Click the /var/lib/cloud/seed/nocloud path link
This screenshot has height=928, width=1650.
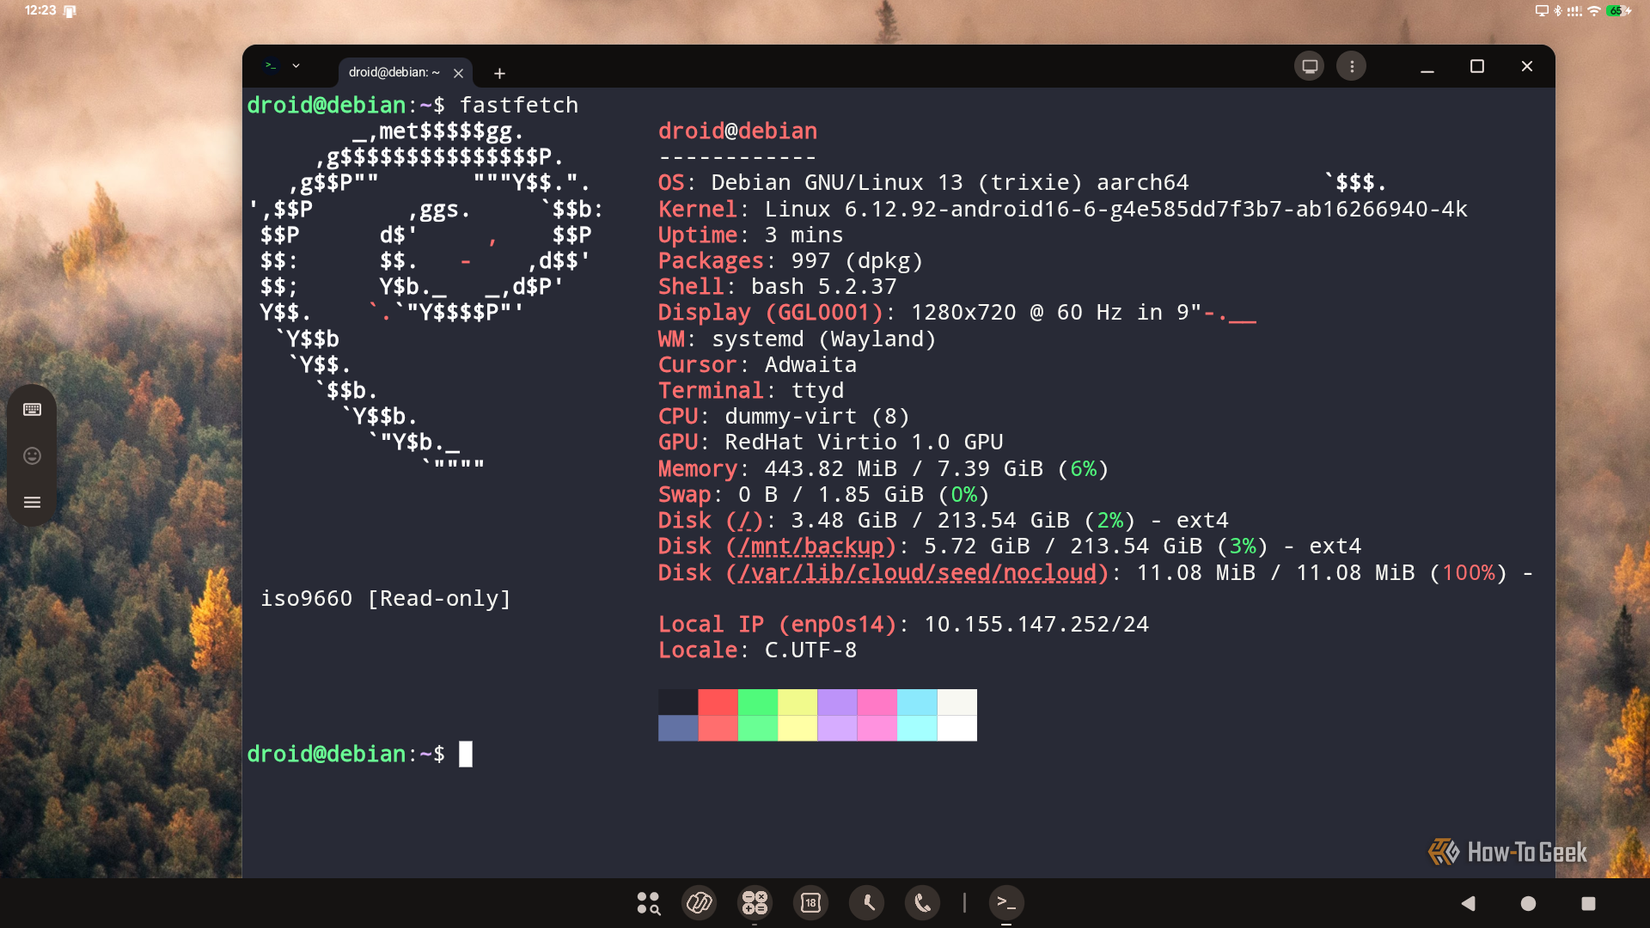[917, 572]
